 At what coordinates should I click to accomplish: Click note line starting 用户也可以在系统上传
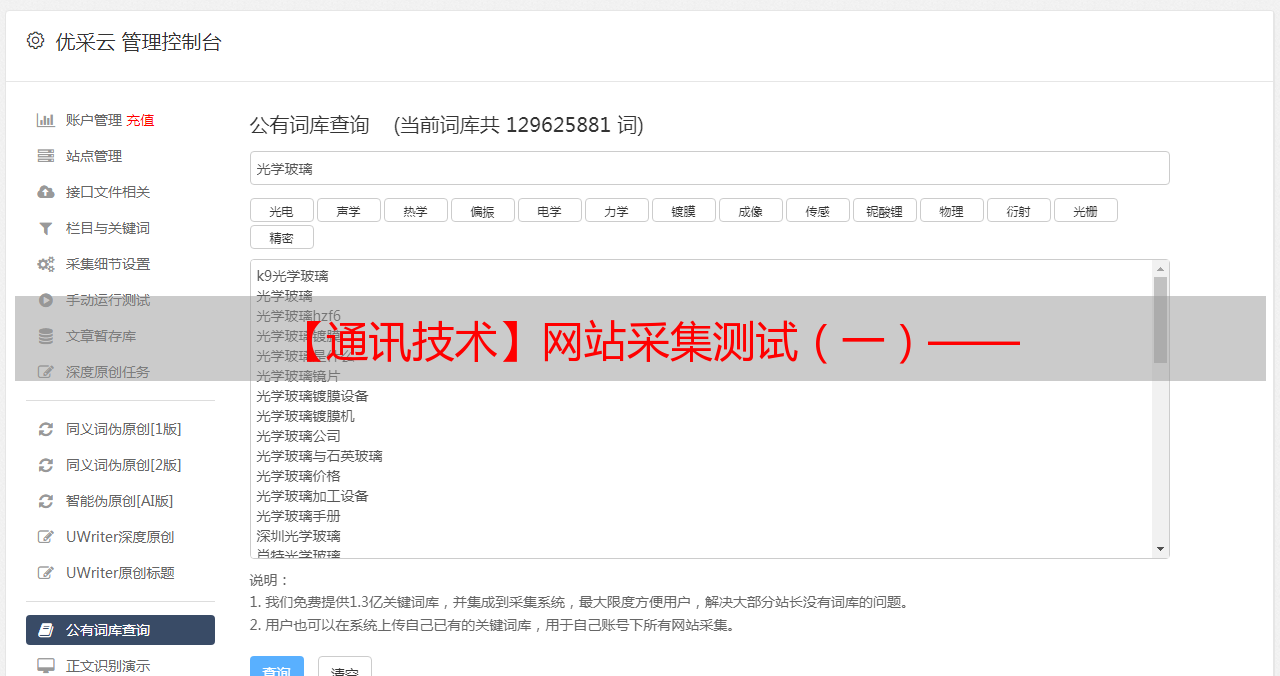point(494,625)
